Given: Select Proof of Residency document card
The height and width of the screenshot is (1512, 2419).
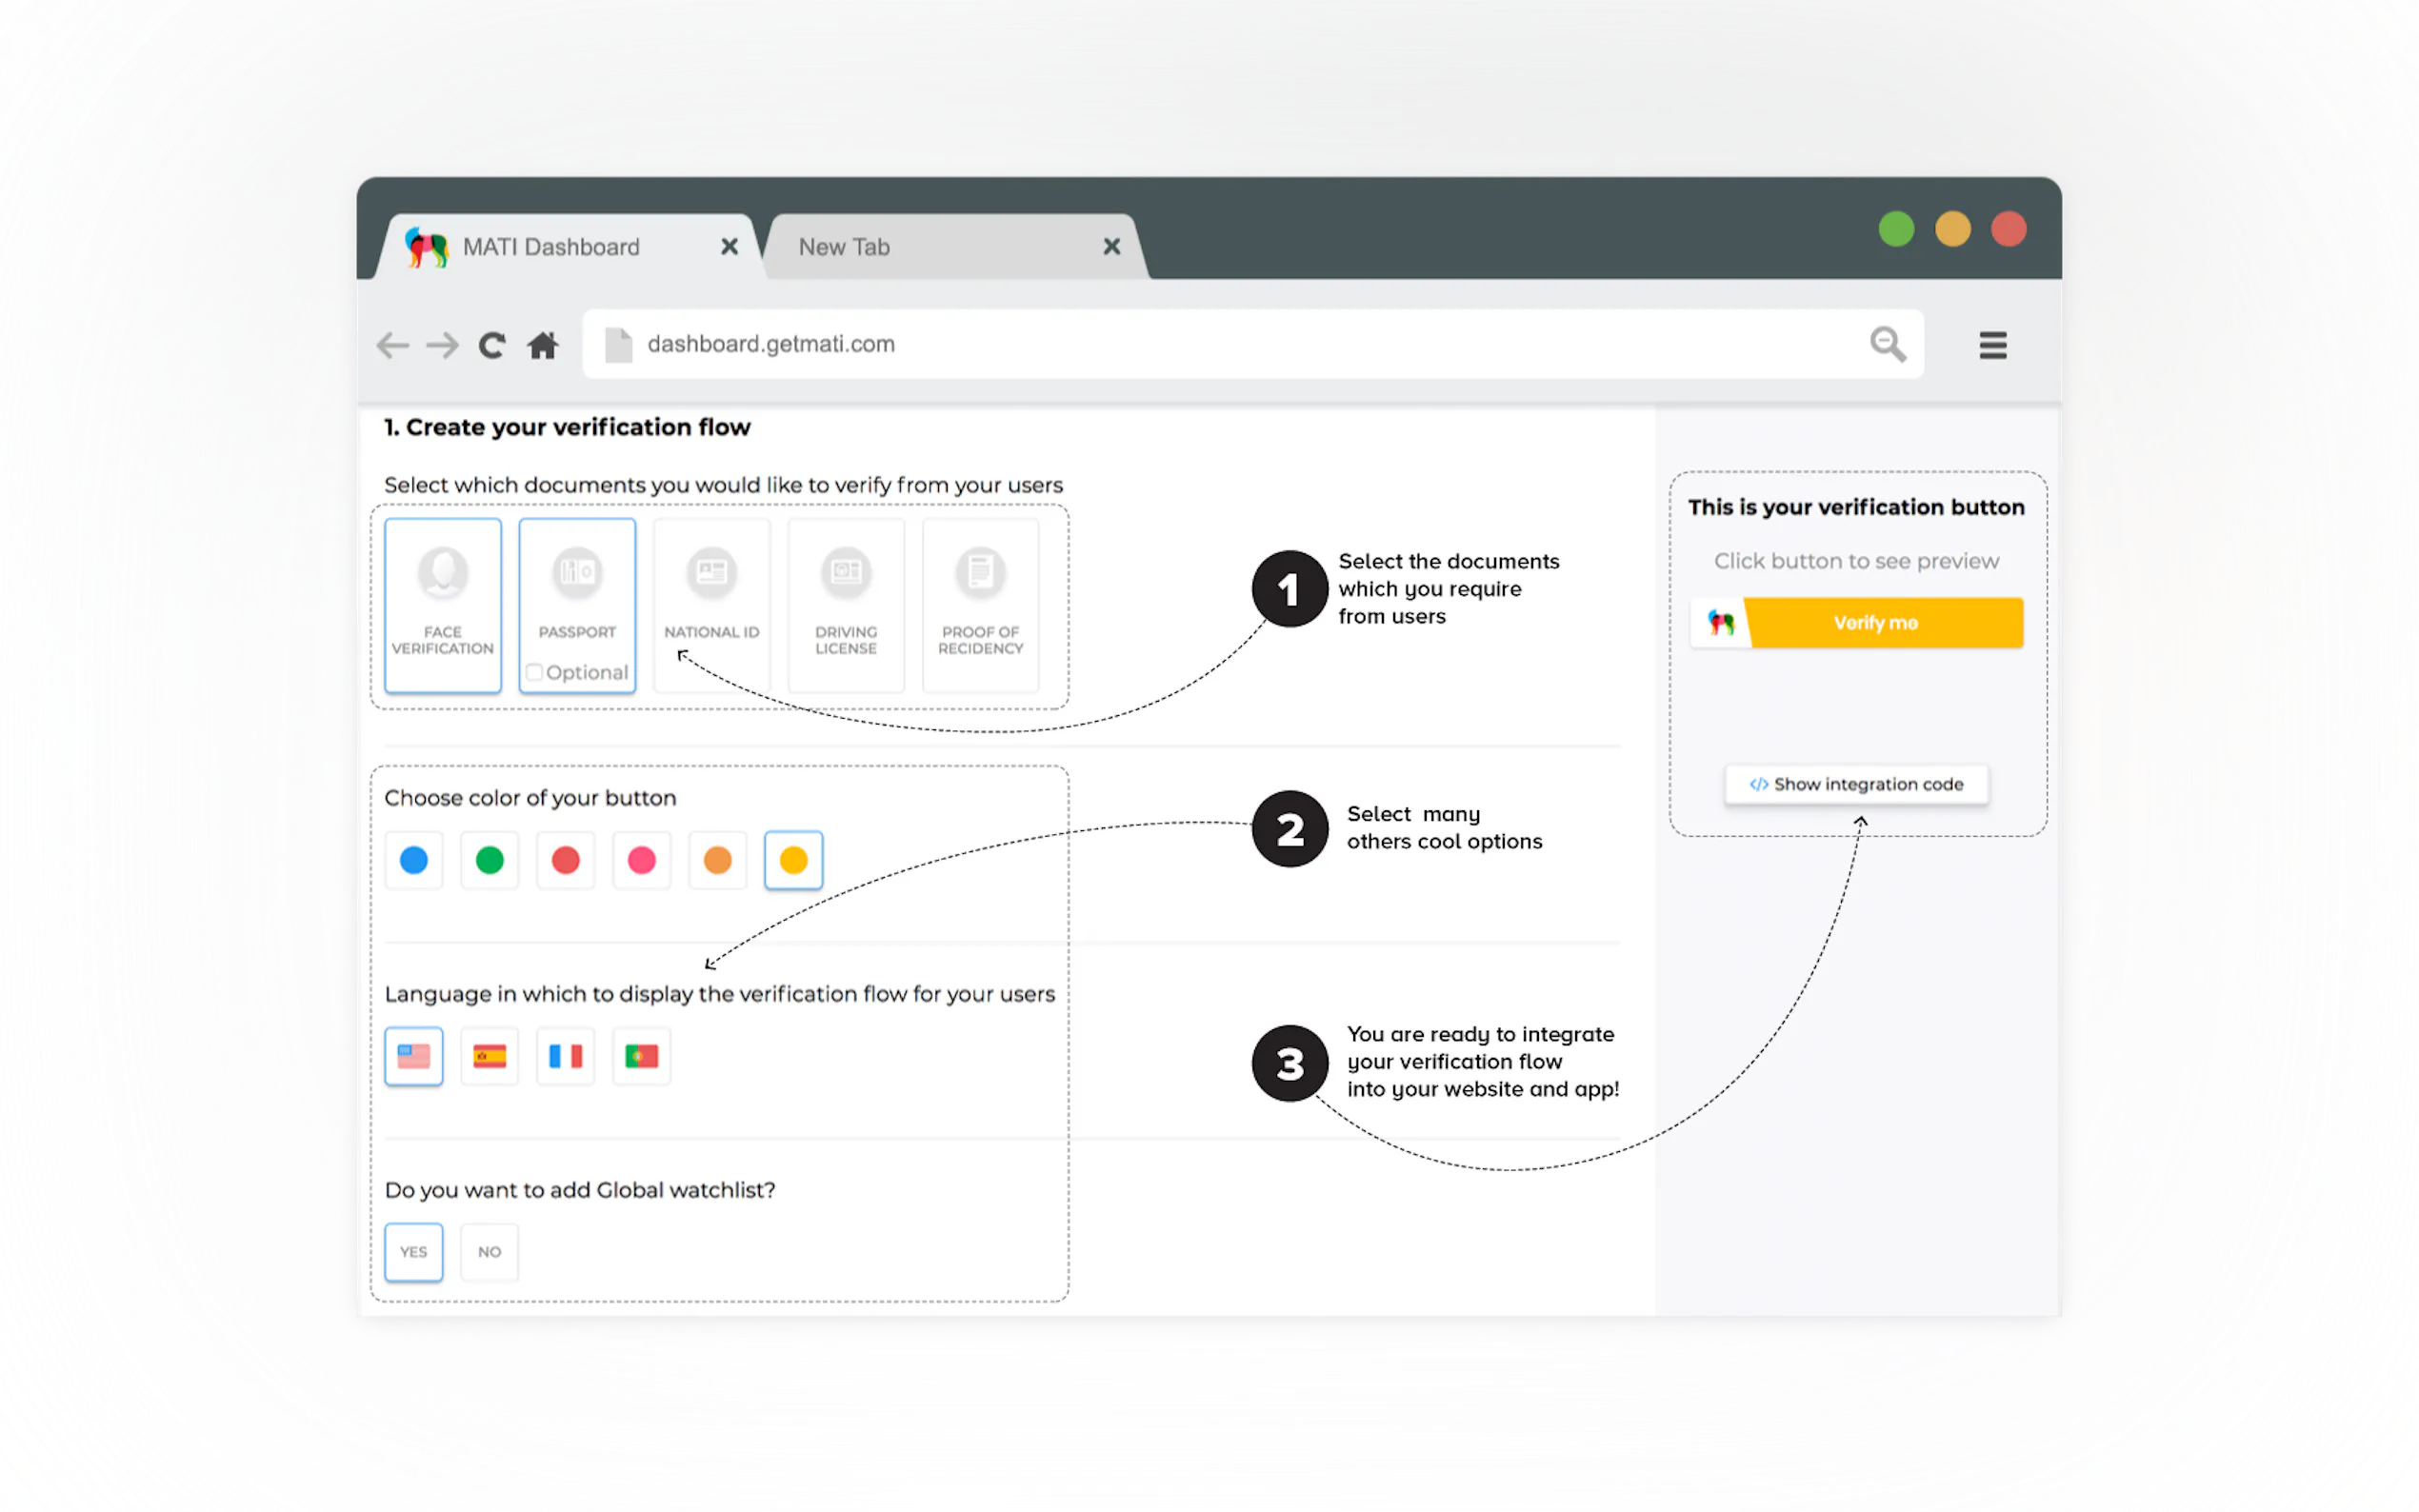Looking at the screenshot, I should tap(980, 604).
